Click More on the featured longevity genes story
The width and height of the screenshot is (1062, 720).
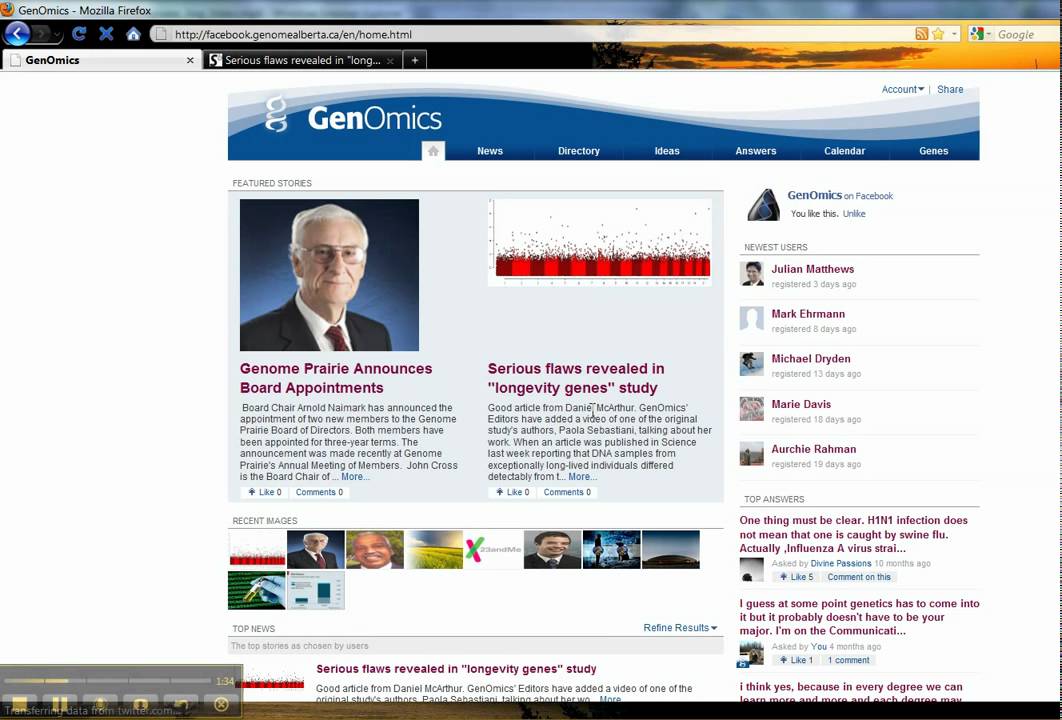(x=582, y=477)
